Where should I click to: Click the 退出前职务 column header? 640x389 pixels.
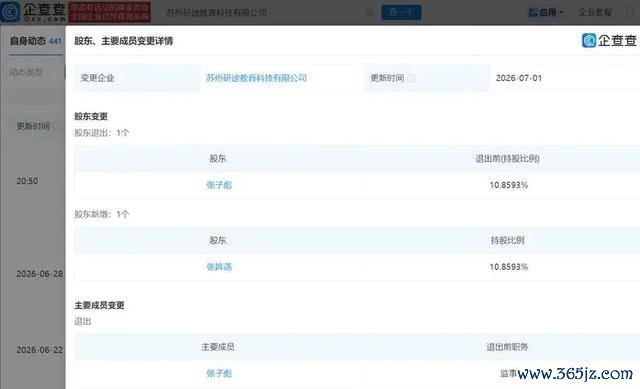[507, 347]
